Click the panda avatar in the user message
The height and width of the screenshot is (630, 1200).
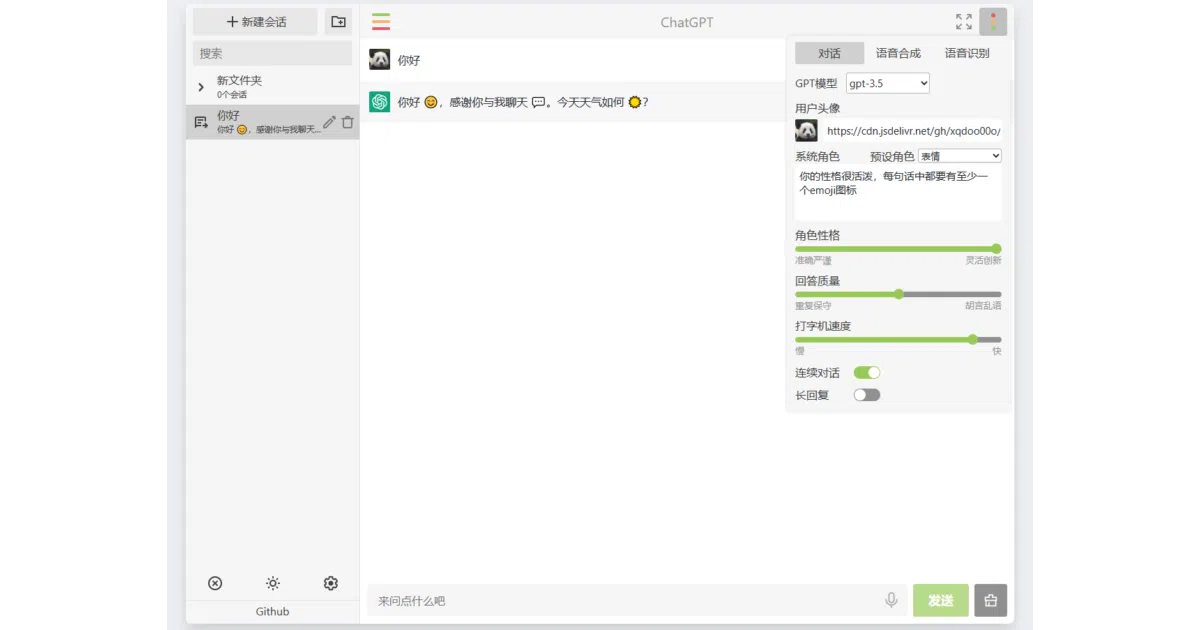click(380, 60)
